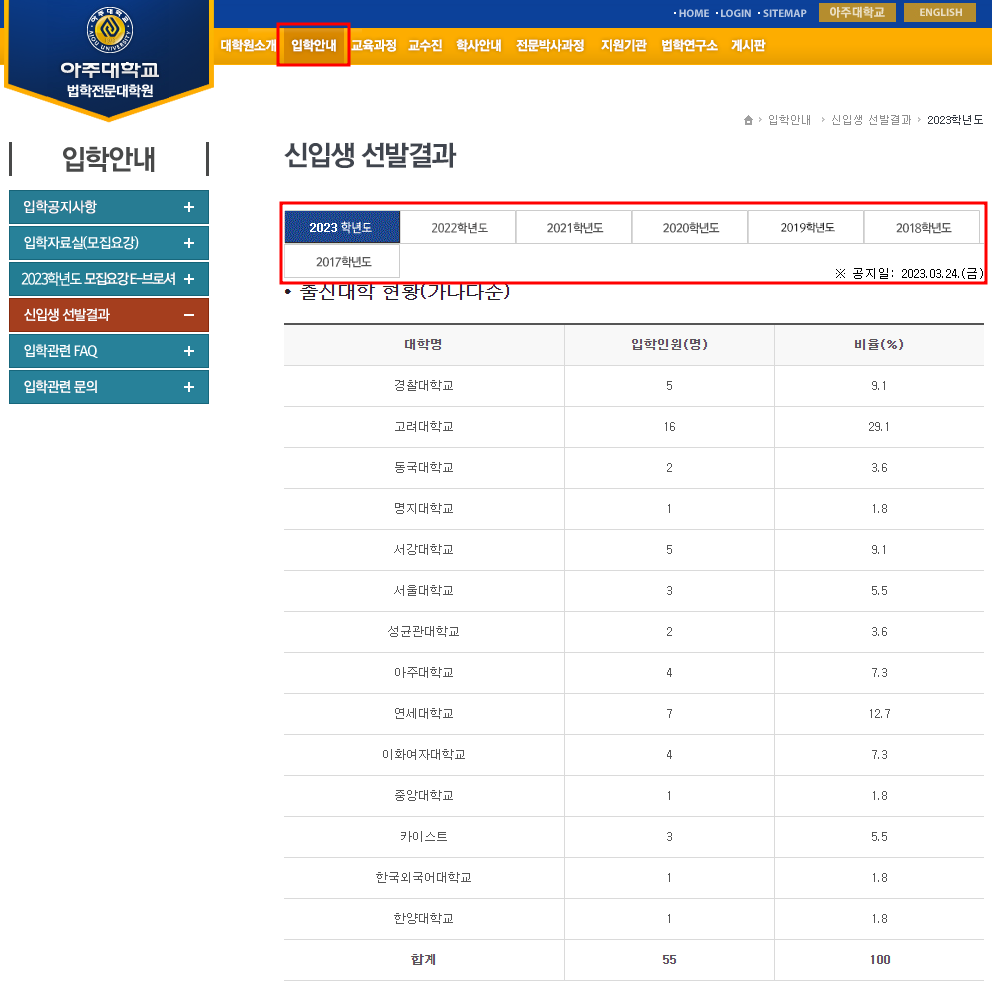Click the 연세대학교 row name
The width and height of the screenshot is (992, 991).
pyautogui.click(x=423, y=714)
